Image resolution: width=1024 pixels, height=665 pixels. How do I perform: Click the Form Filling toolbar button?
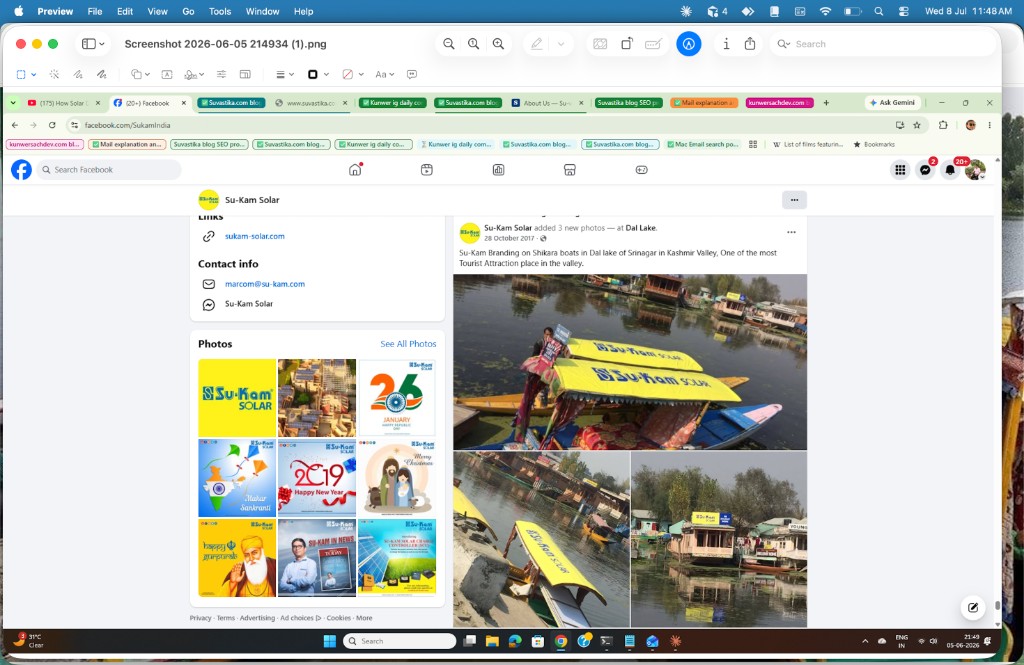(652, 44)
